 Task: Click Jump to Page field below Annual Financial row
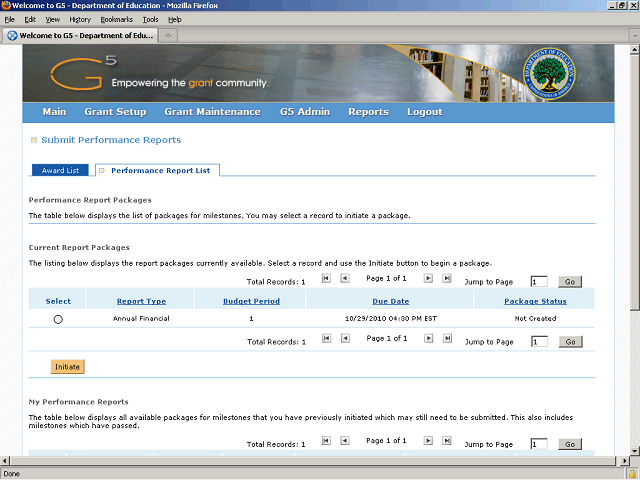coord(539,342)
